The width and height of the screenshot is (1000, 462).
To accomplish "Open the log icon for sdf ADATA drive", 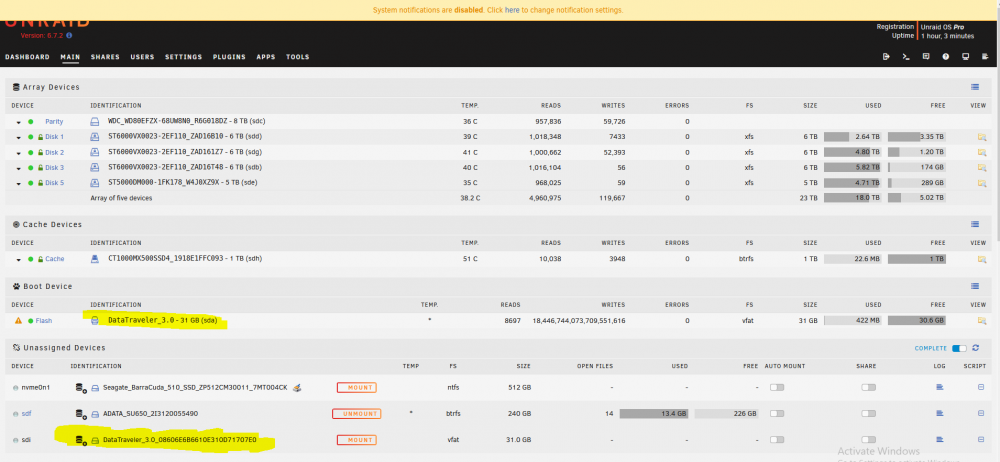I will 939,414.
